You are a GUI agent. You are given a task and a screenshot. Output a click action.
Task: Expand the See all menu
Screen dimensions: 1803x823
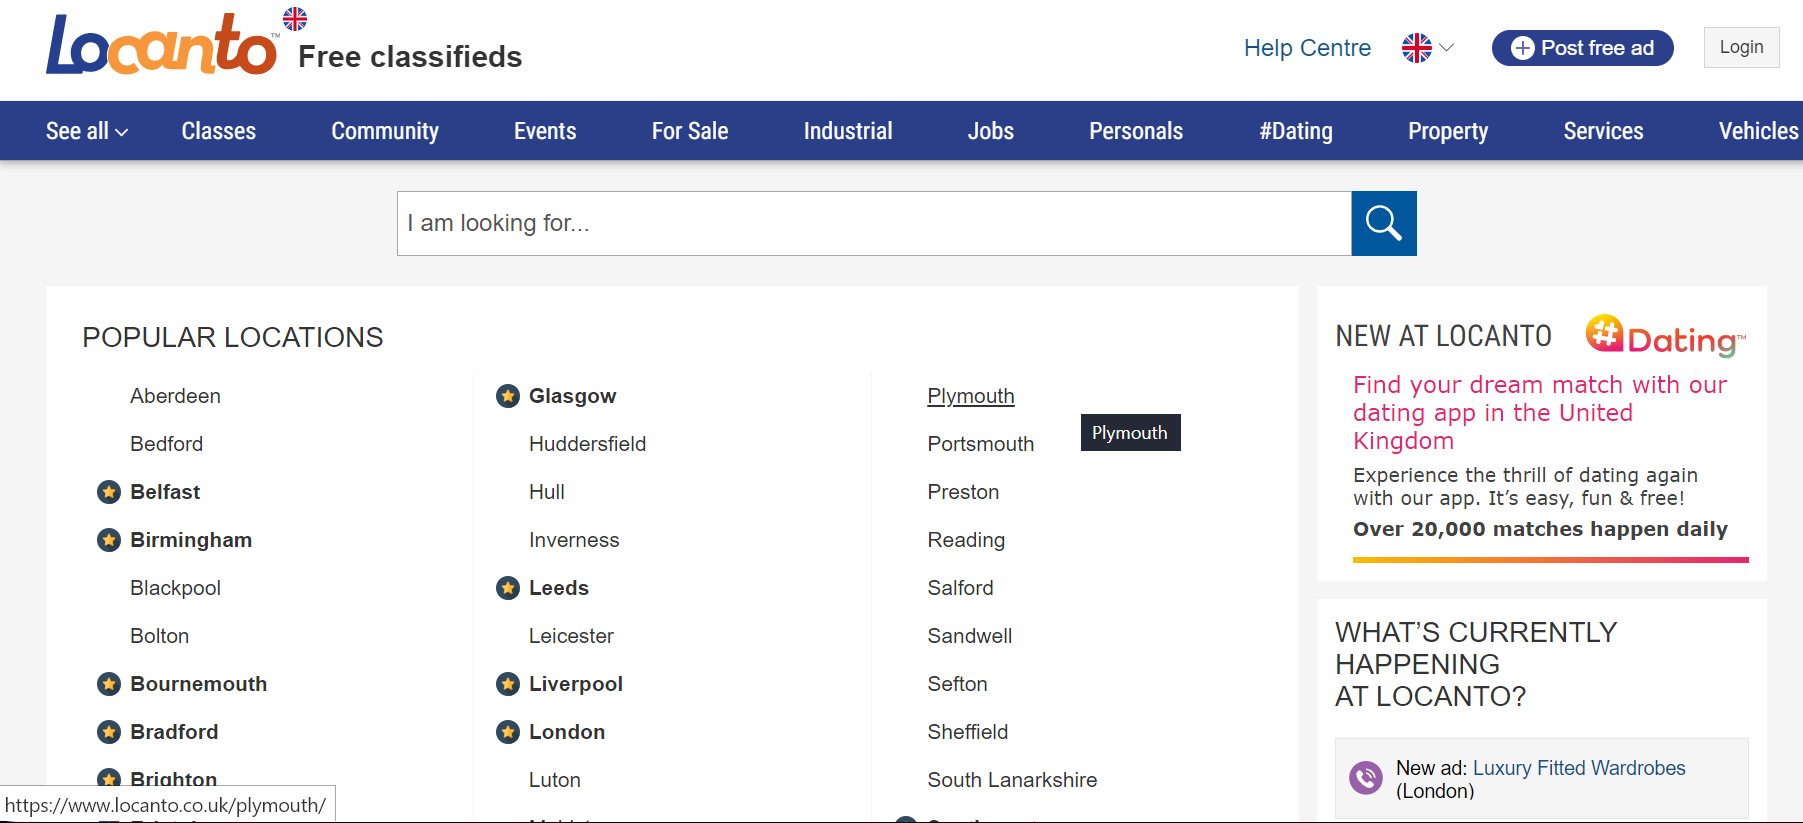(87, 131)
